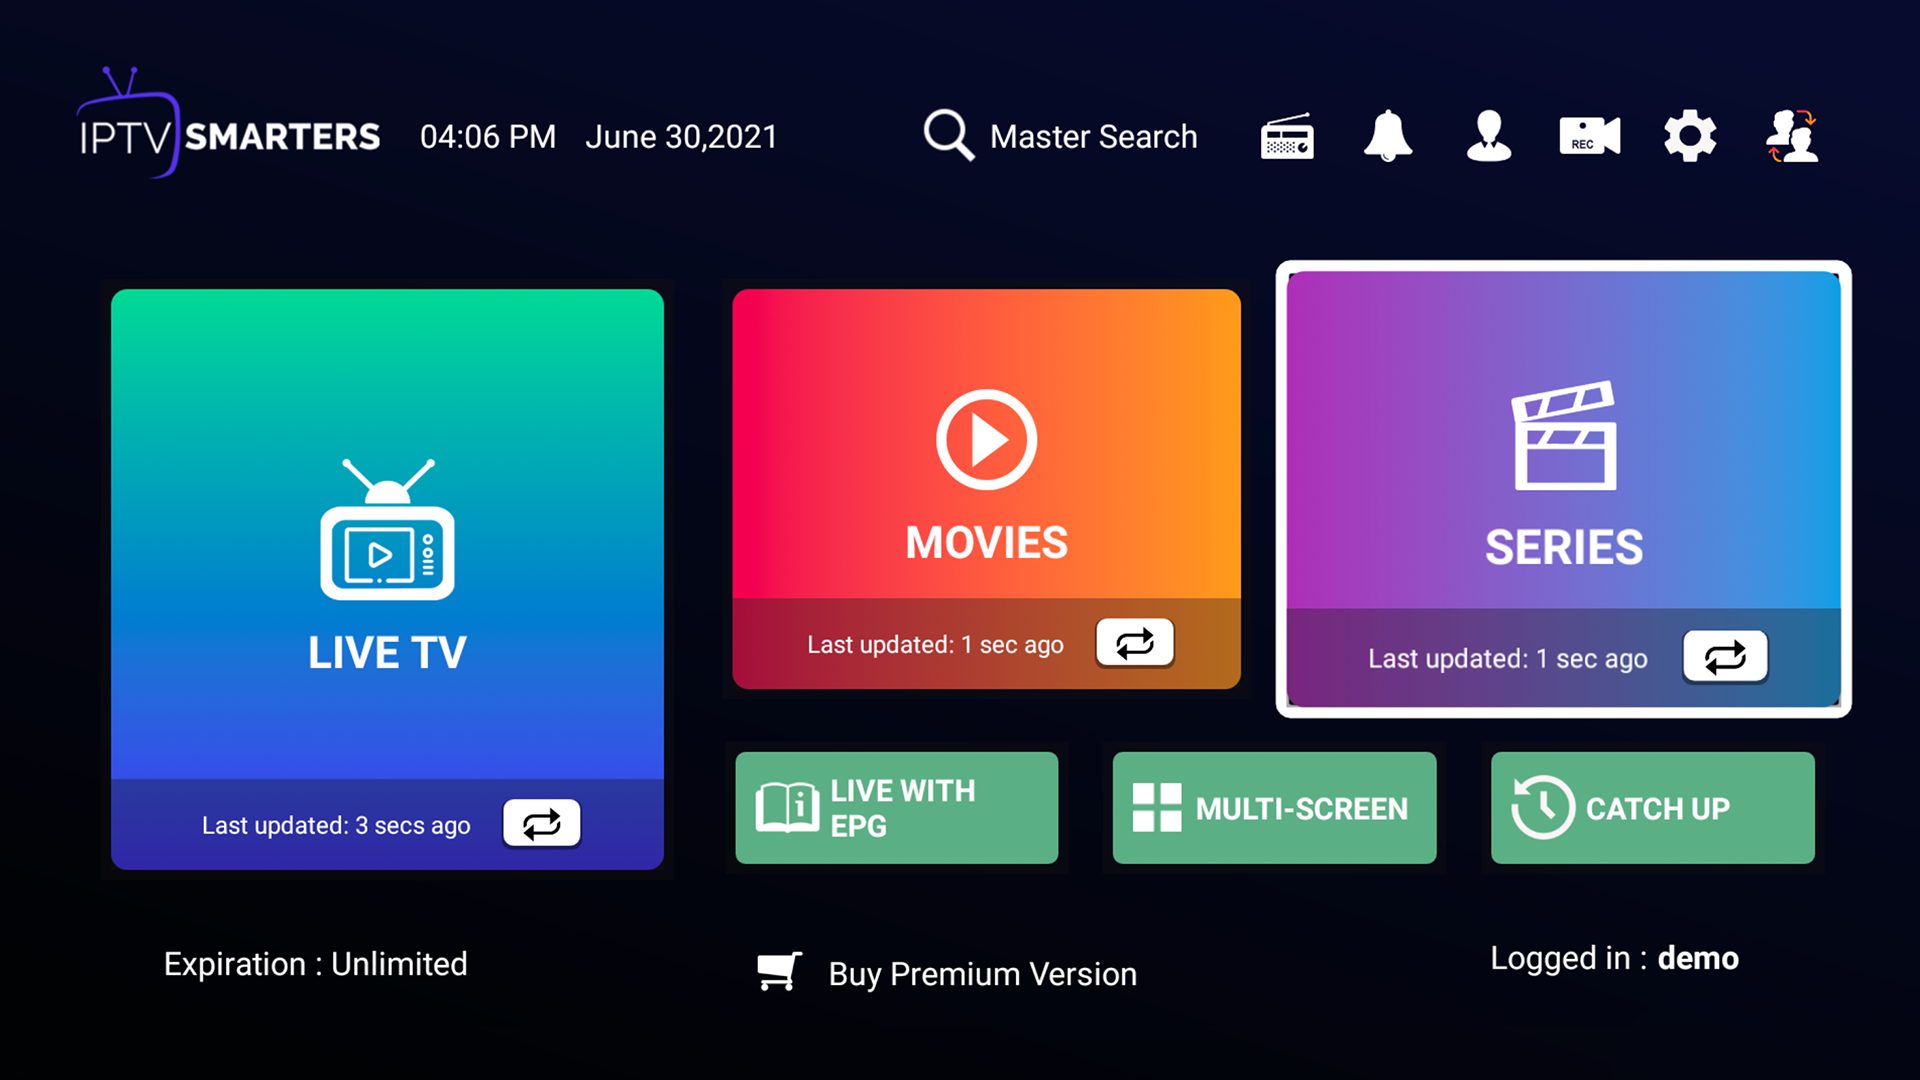Refresh the Series content
The height and width of the screenshot is (1080, 1920).
tap(1725, 657)
